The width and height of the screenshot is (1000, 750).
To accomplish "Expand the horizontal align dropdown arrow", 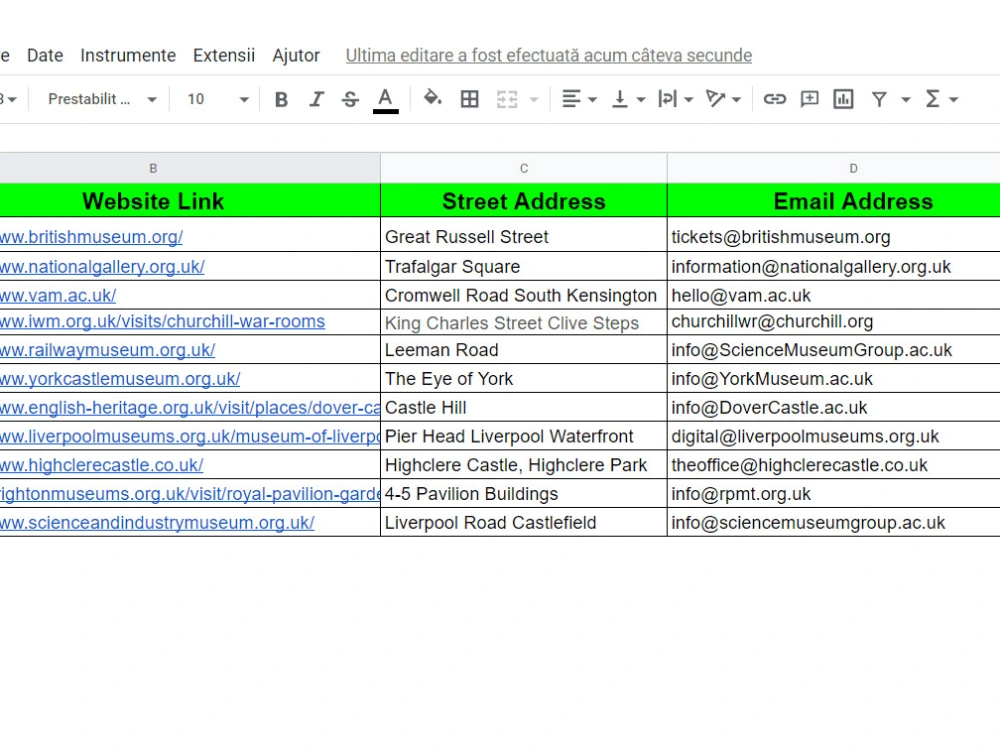I will tap(592, 99).
